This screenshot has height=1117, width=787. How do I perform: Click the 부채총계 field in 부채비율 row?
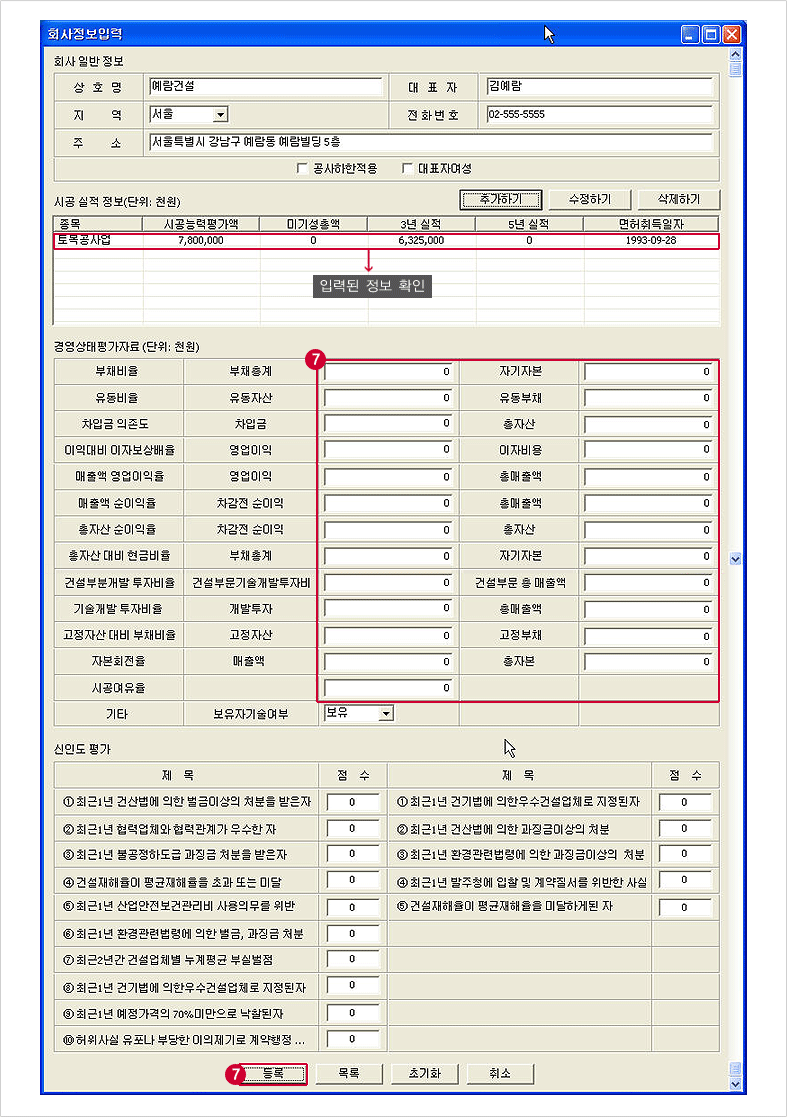coord(388,372)
